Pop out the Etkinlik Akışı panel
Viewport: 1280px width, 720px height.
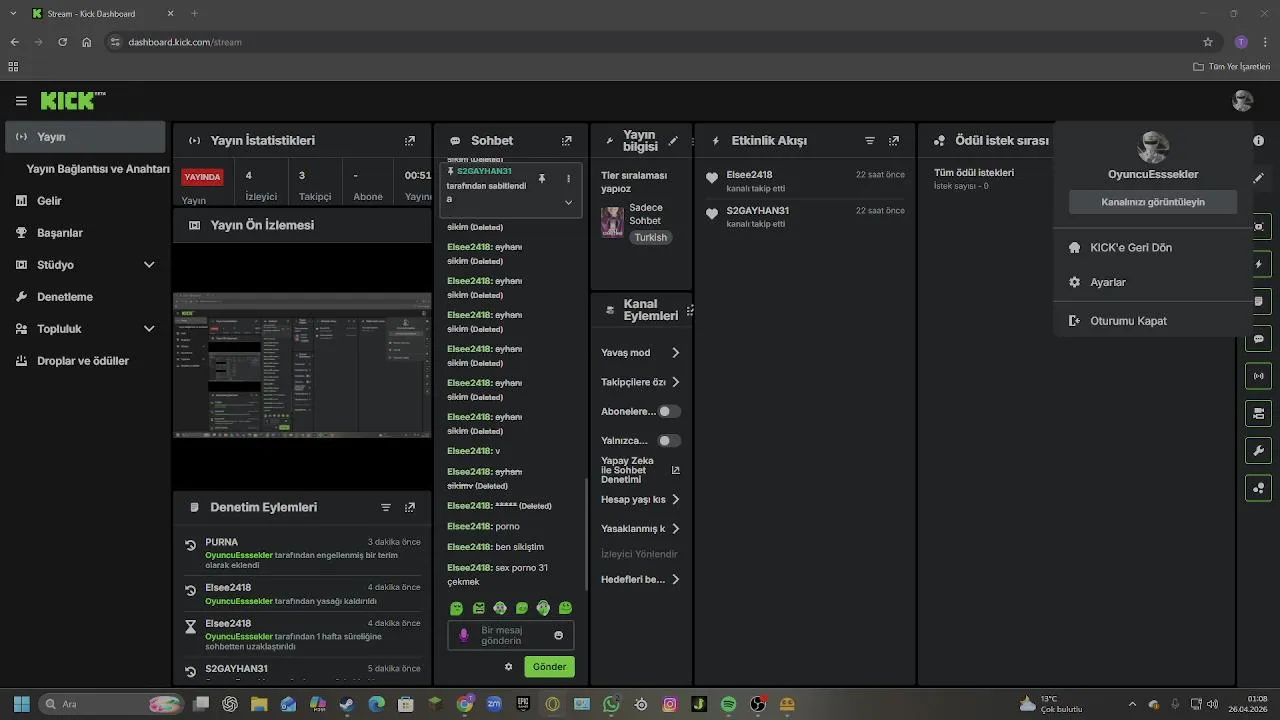(x=894, y=141)
